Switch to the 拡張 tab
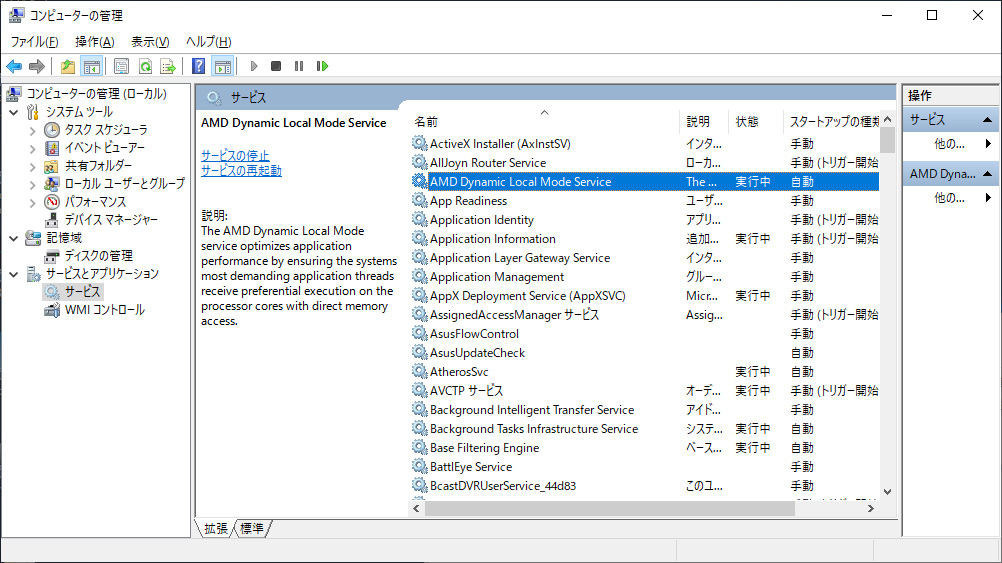1002x563 pixels. click(x=215, y=528)
